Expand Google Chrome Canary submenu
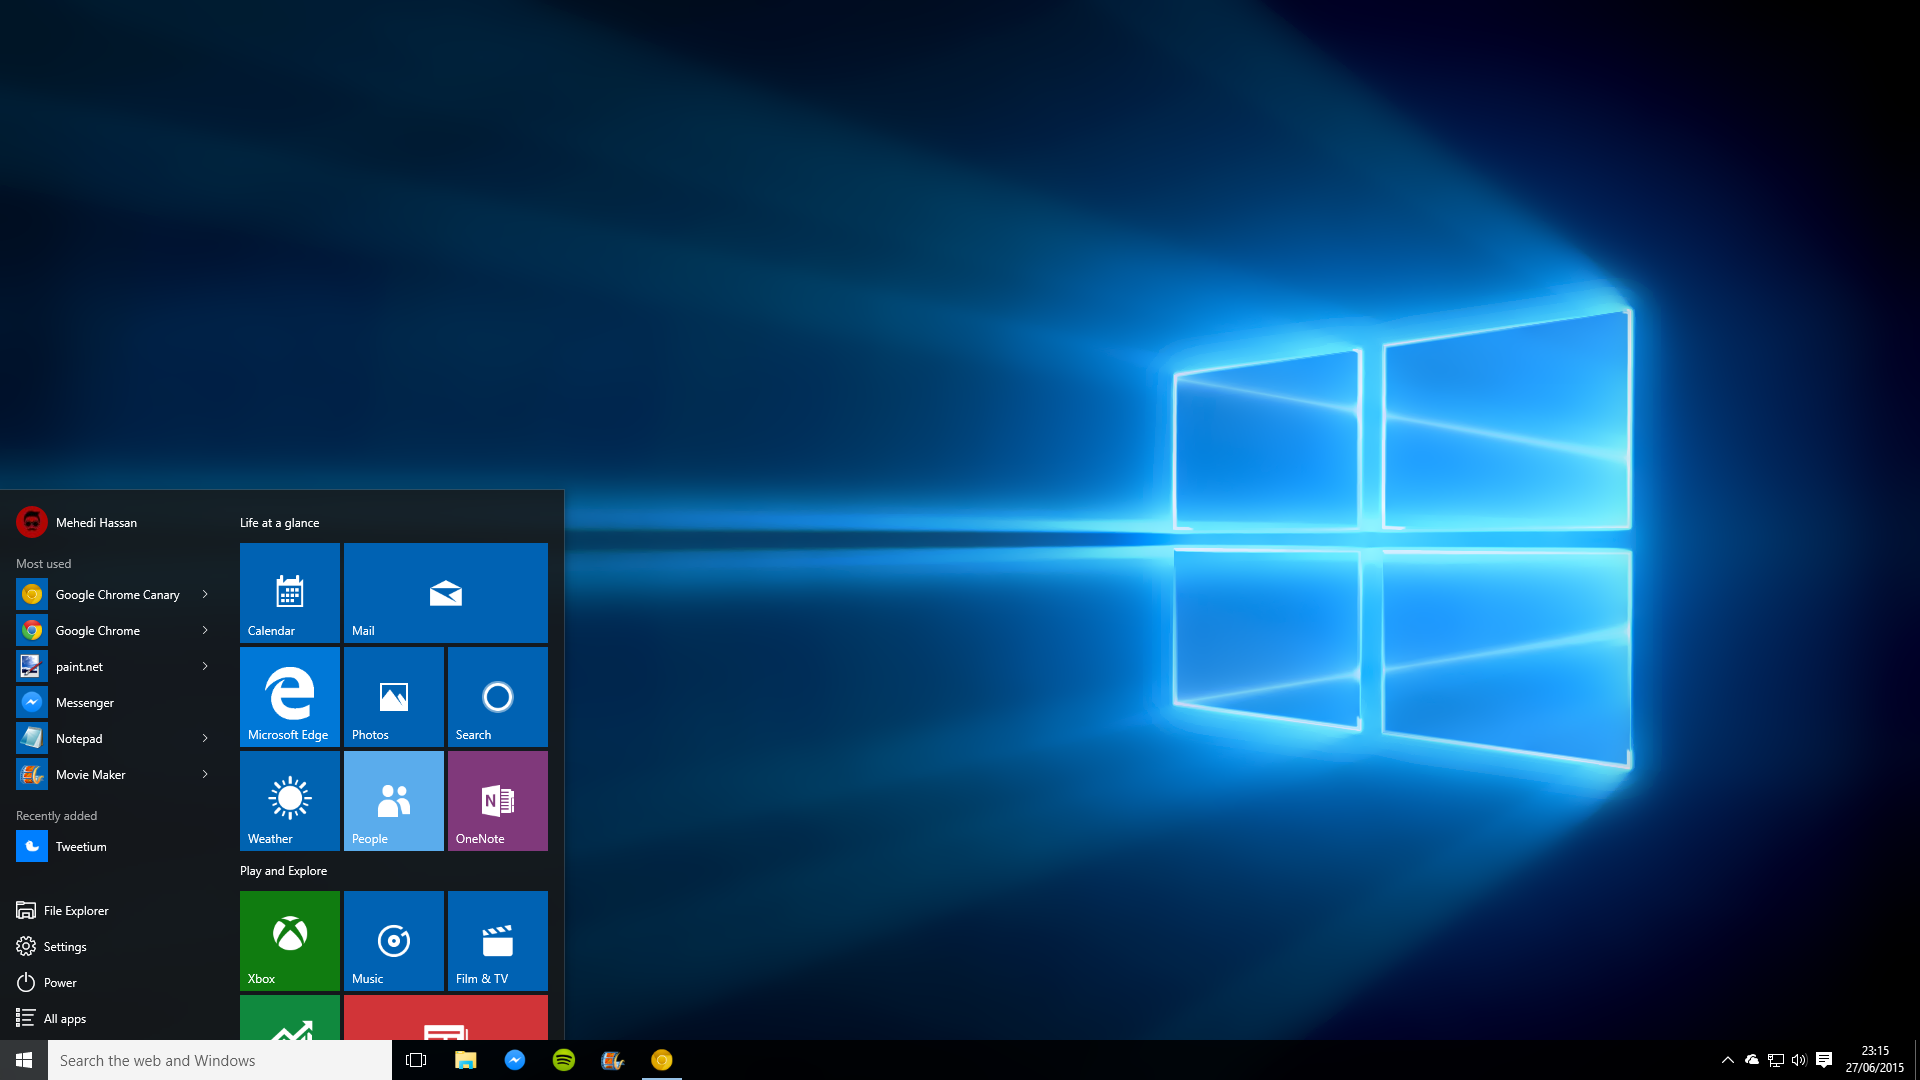 click(x=203, y=593)
